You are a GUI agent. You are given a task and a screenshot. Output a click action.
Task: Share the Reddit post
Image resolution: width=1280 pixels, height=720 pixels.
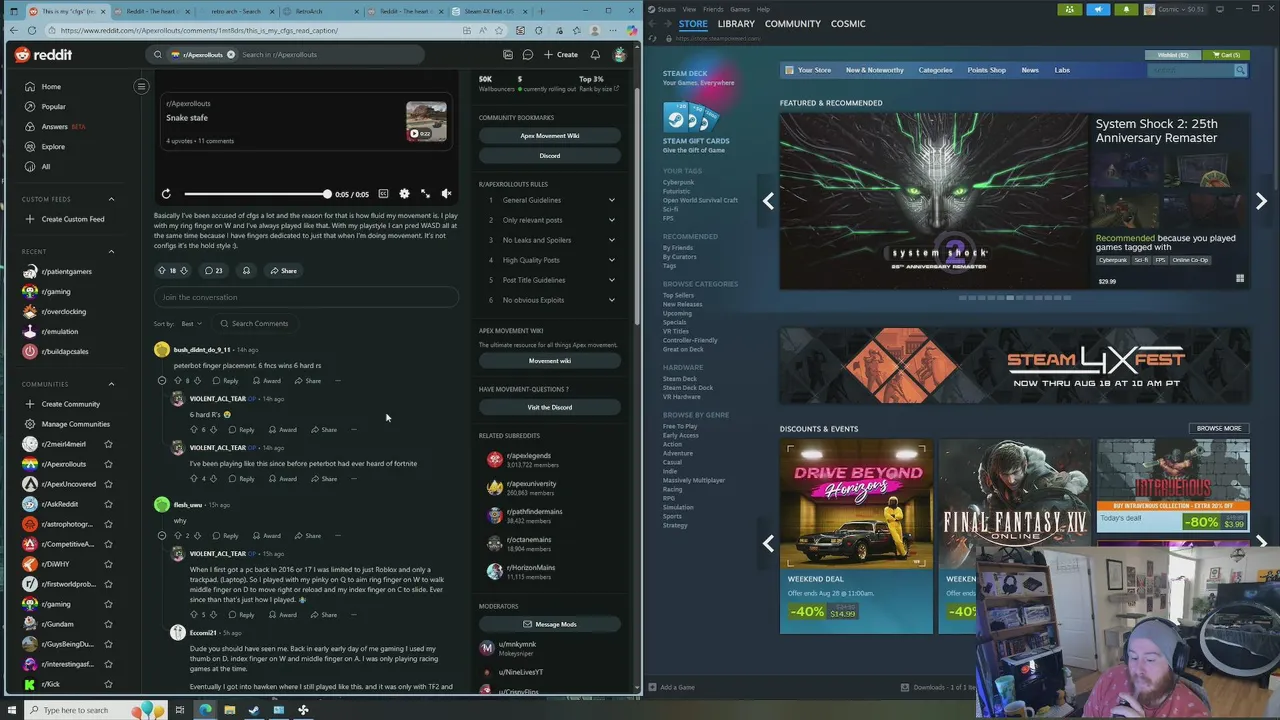click(x=283, y=271)
